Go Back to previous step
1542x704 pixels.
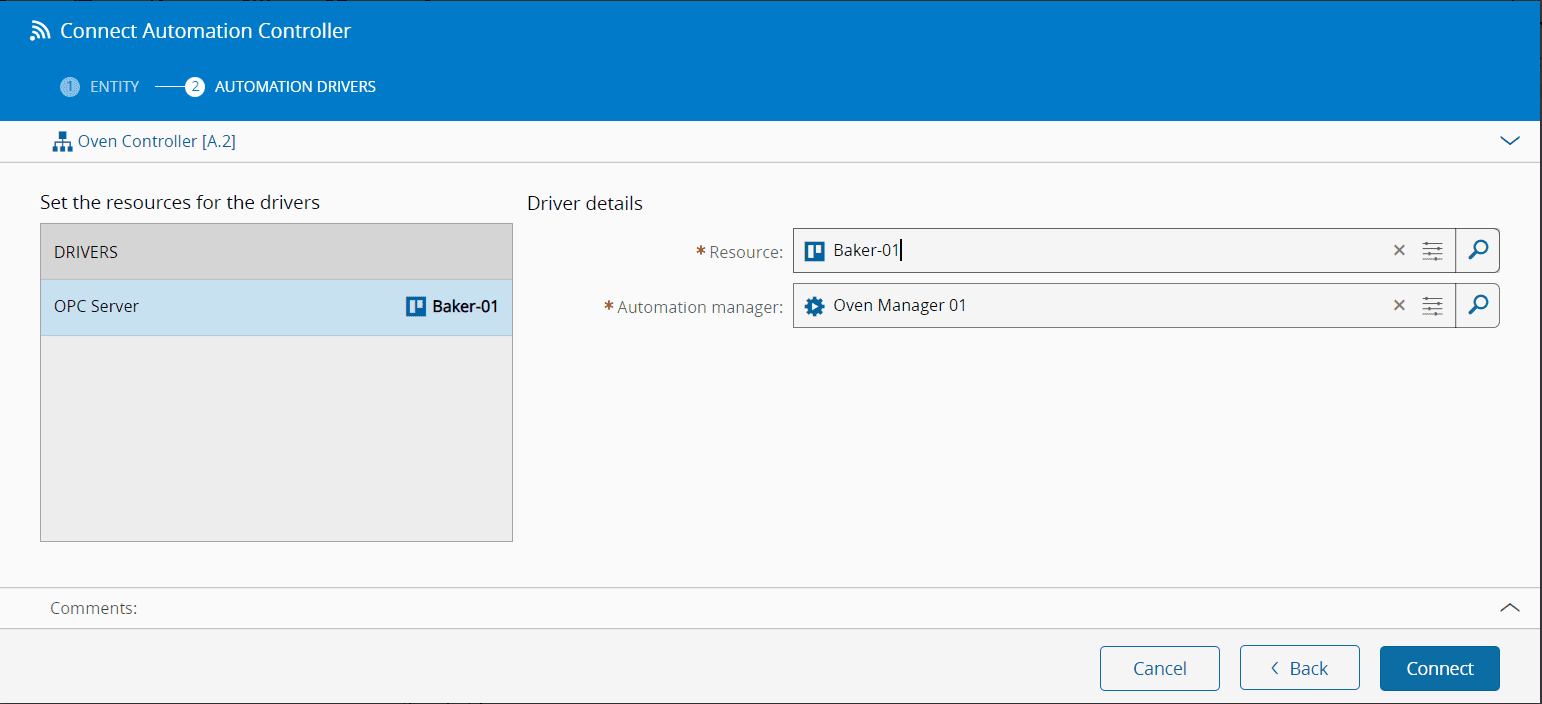pos(1300,669)
